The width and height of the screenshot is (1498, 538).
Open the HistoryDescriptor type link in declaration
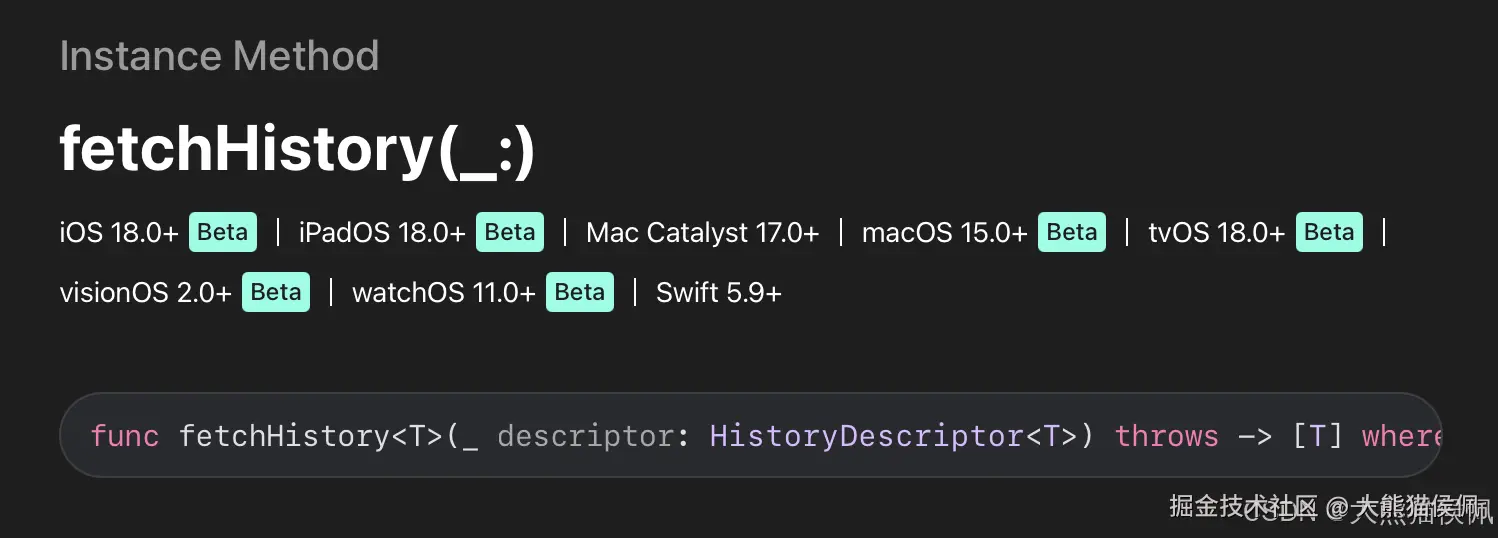click(867, 436)
